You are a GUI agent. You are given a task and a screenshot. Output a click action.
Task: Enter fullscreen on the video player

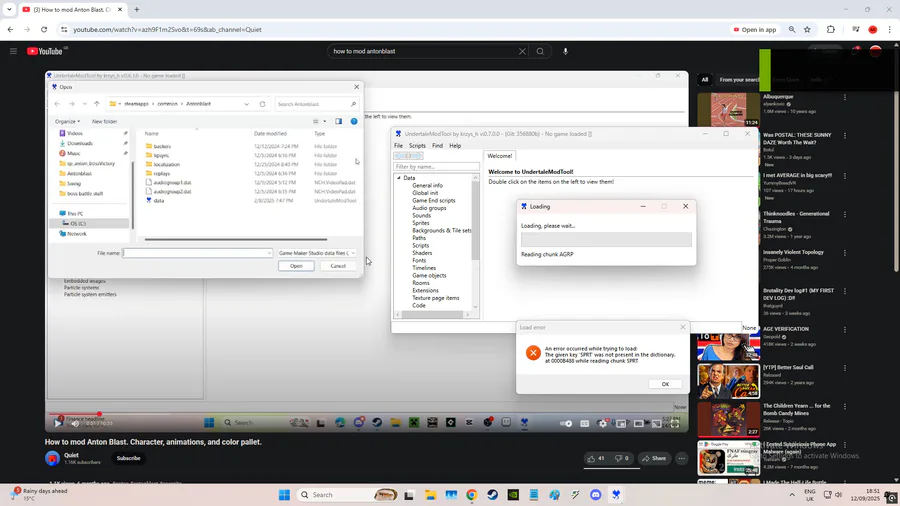click(675, 423)
